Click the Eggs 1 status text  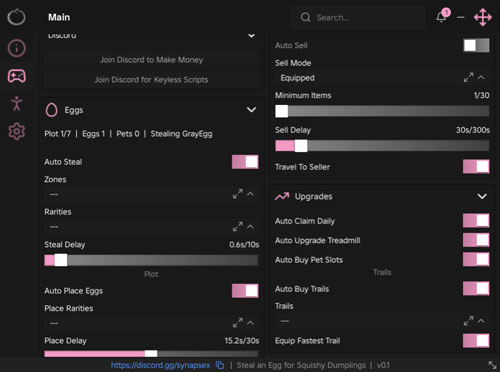click(x=93, y=134)
